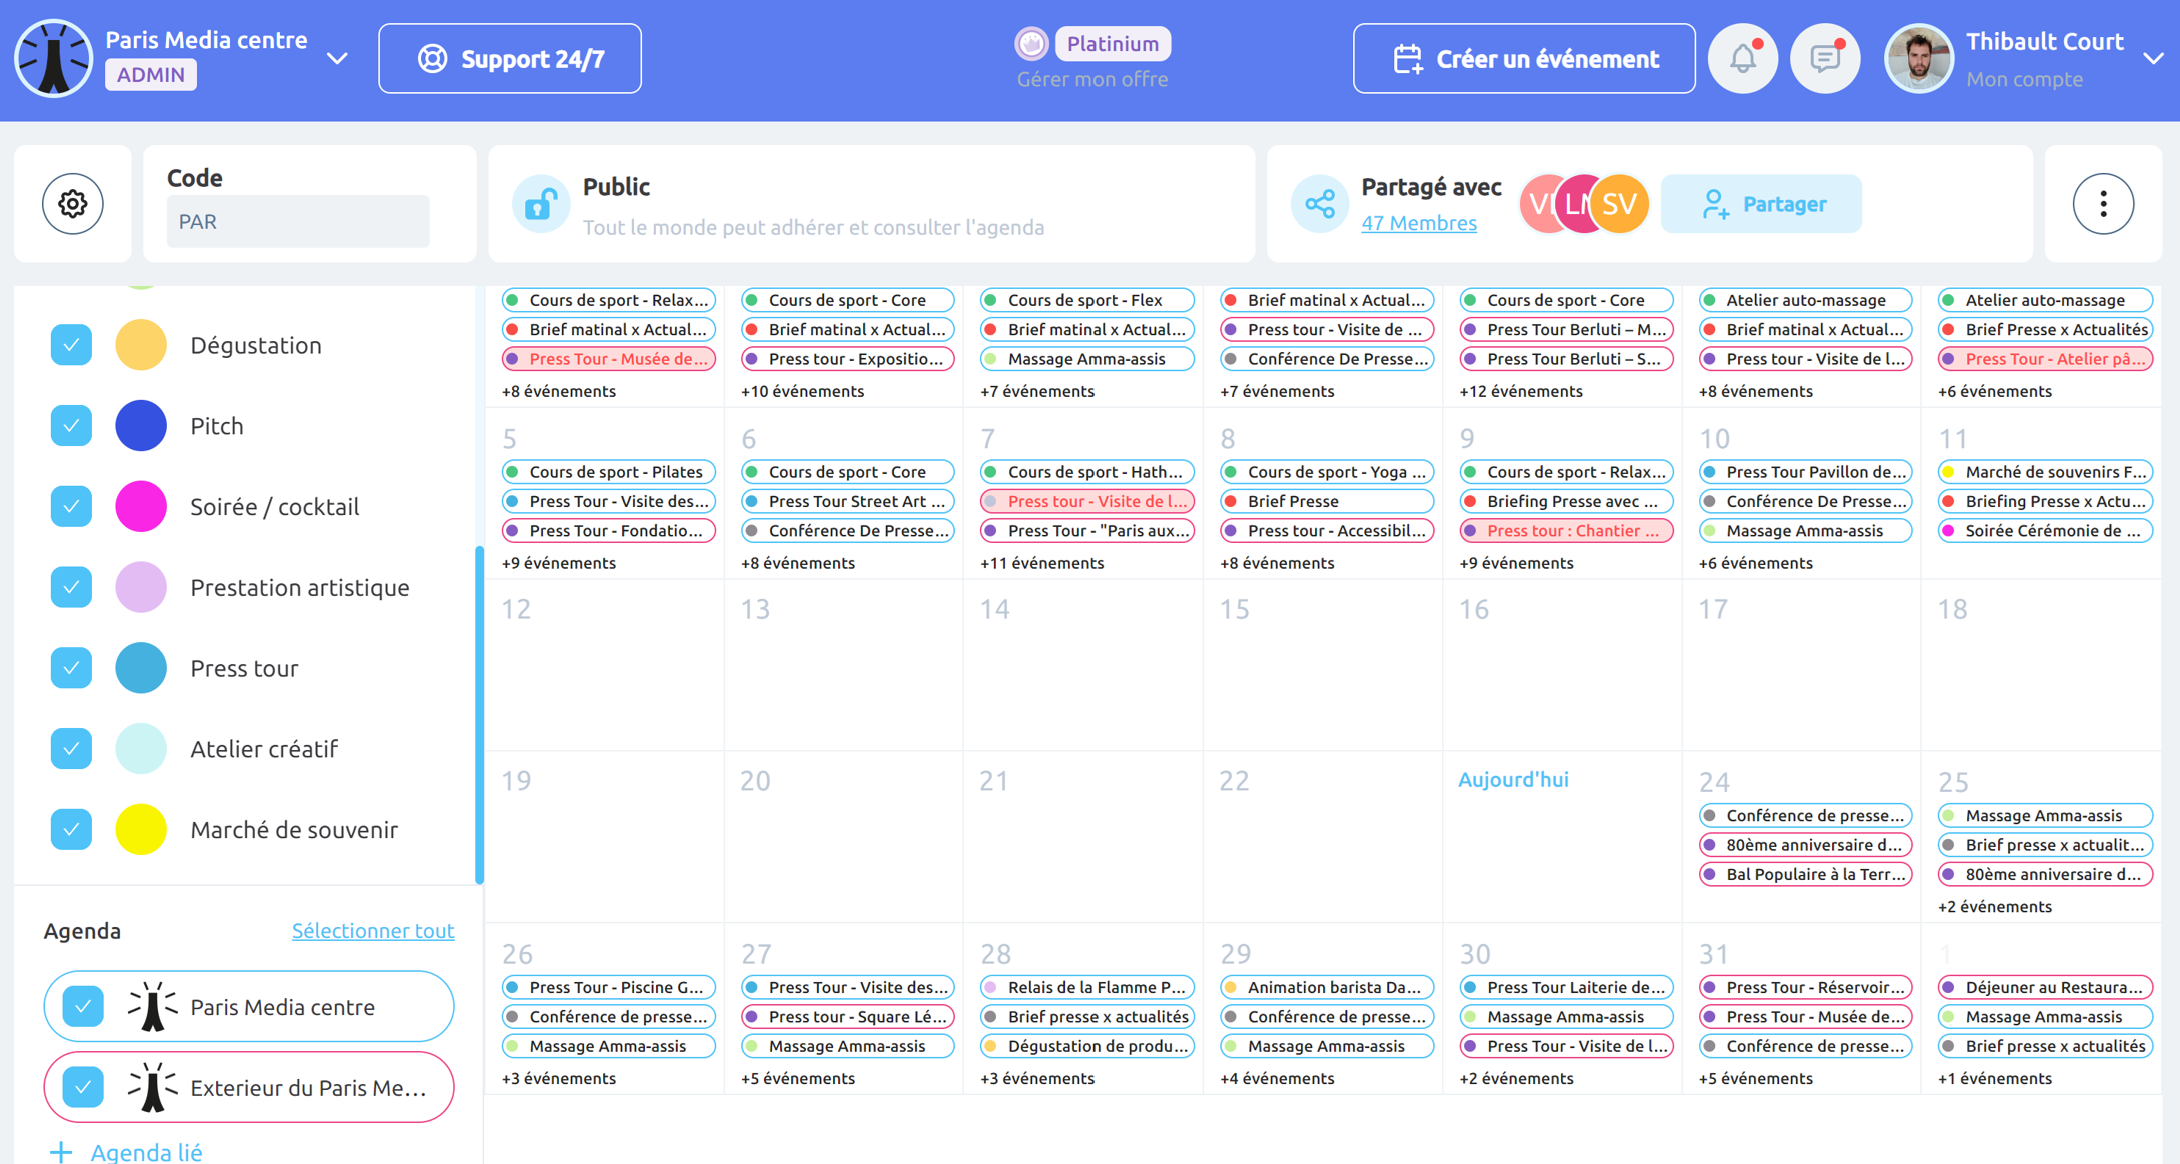
Task: Click the Sélectionner tout link
Action: (372, 931)
